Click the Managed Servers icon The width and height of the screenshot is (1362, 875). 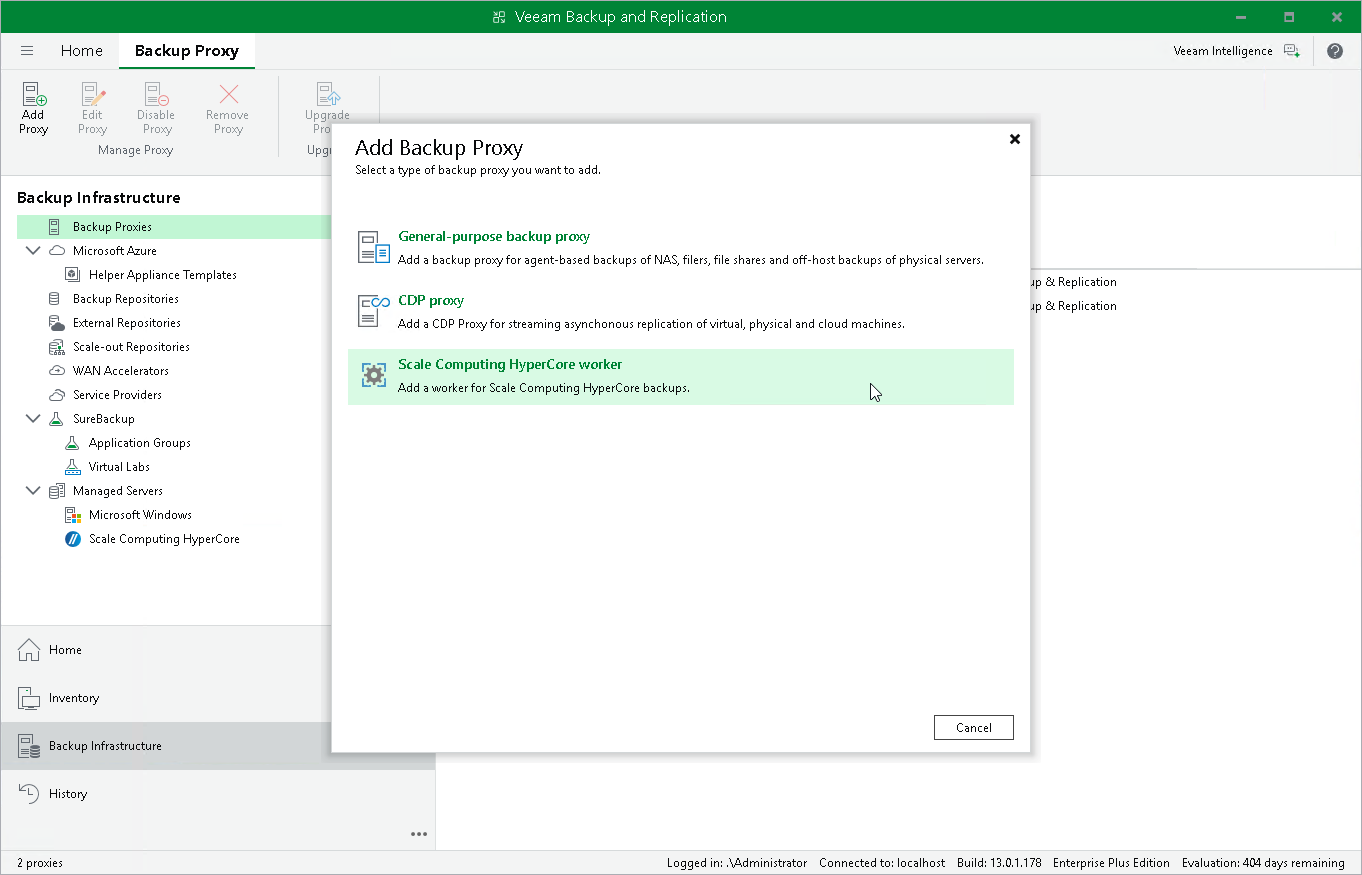56,491
